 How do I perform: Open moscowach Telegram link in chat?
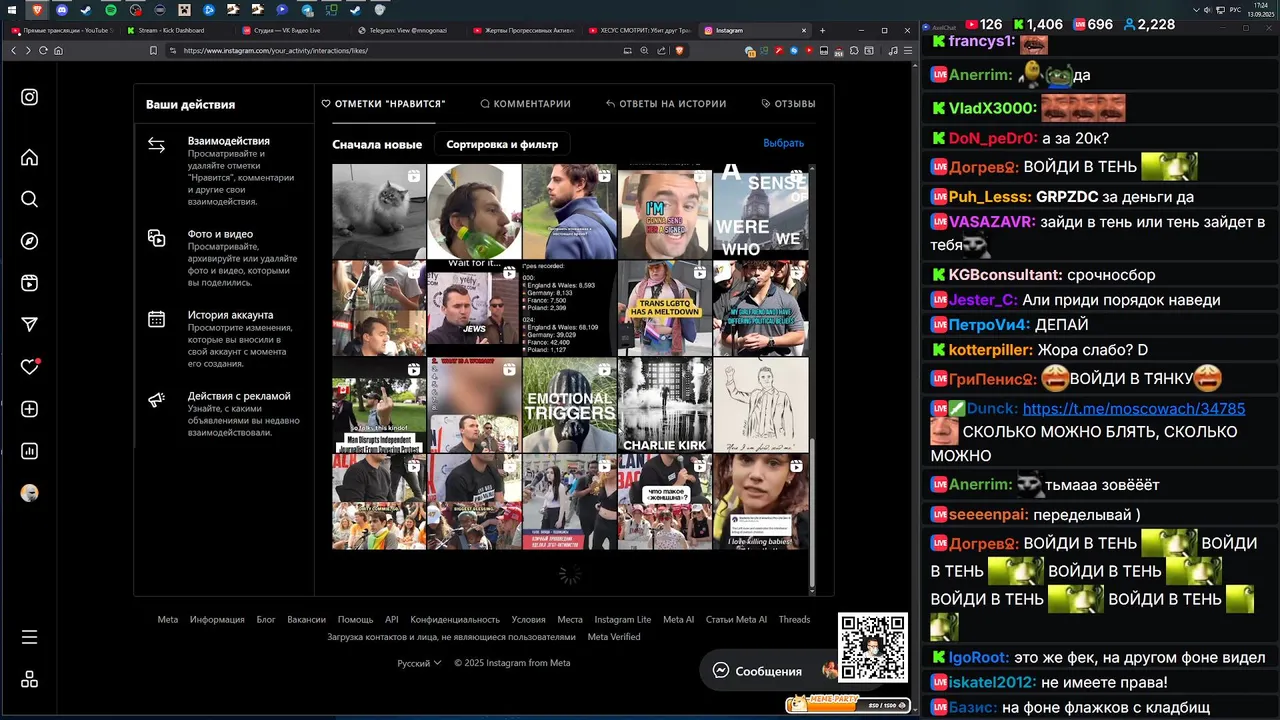[1134, 409]
